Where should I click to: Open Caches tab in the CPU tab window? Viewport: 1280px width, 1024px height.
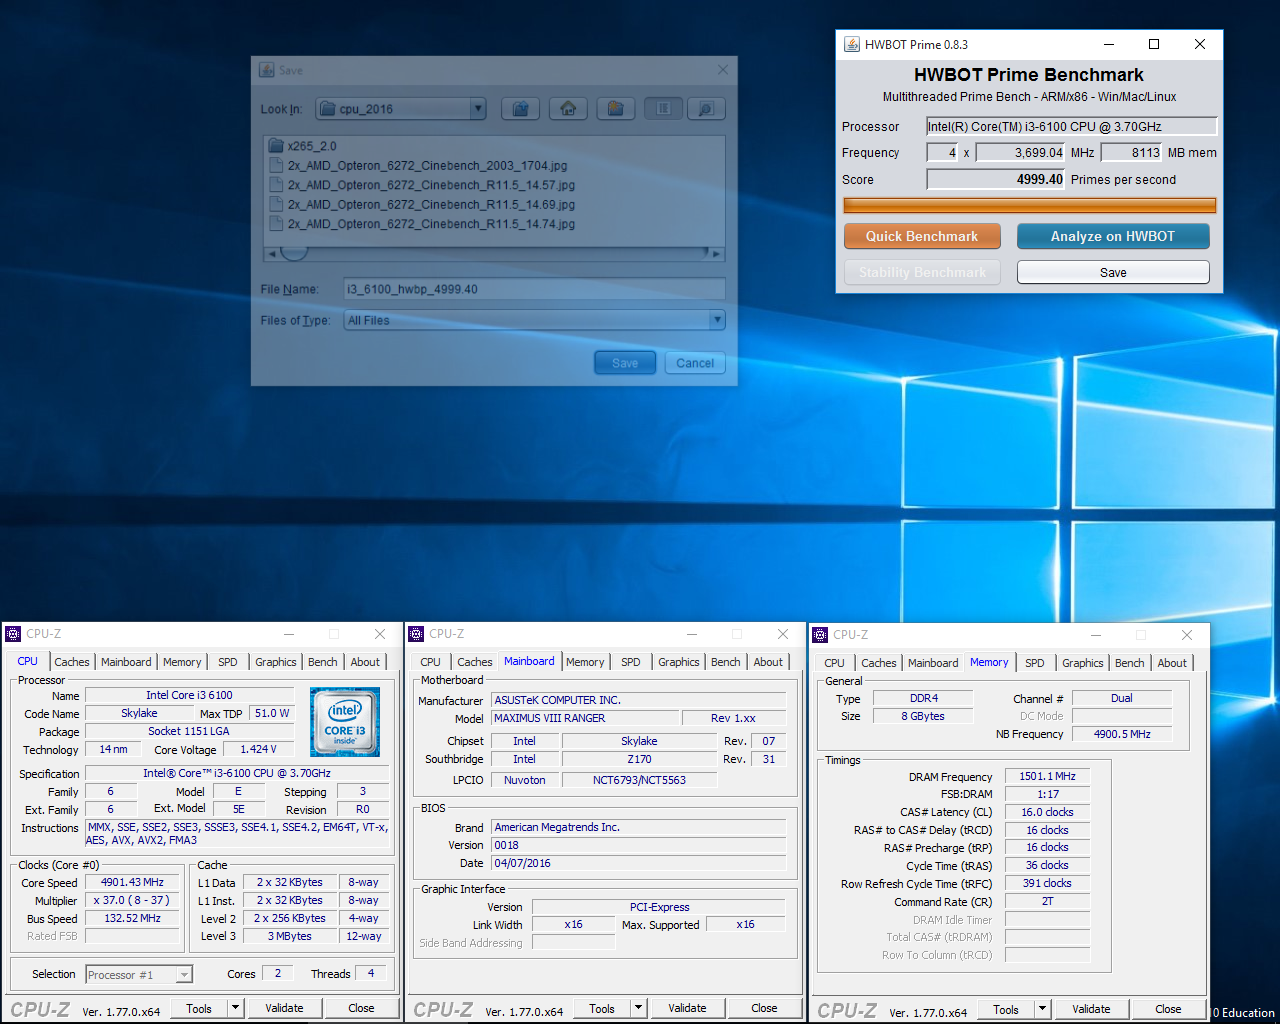click(72, 662)
